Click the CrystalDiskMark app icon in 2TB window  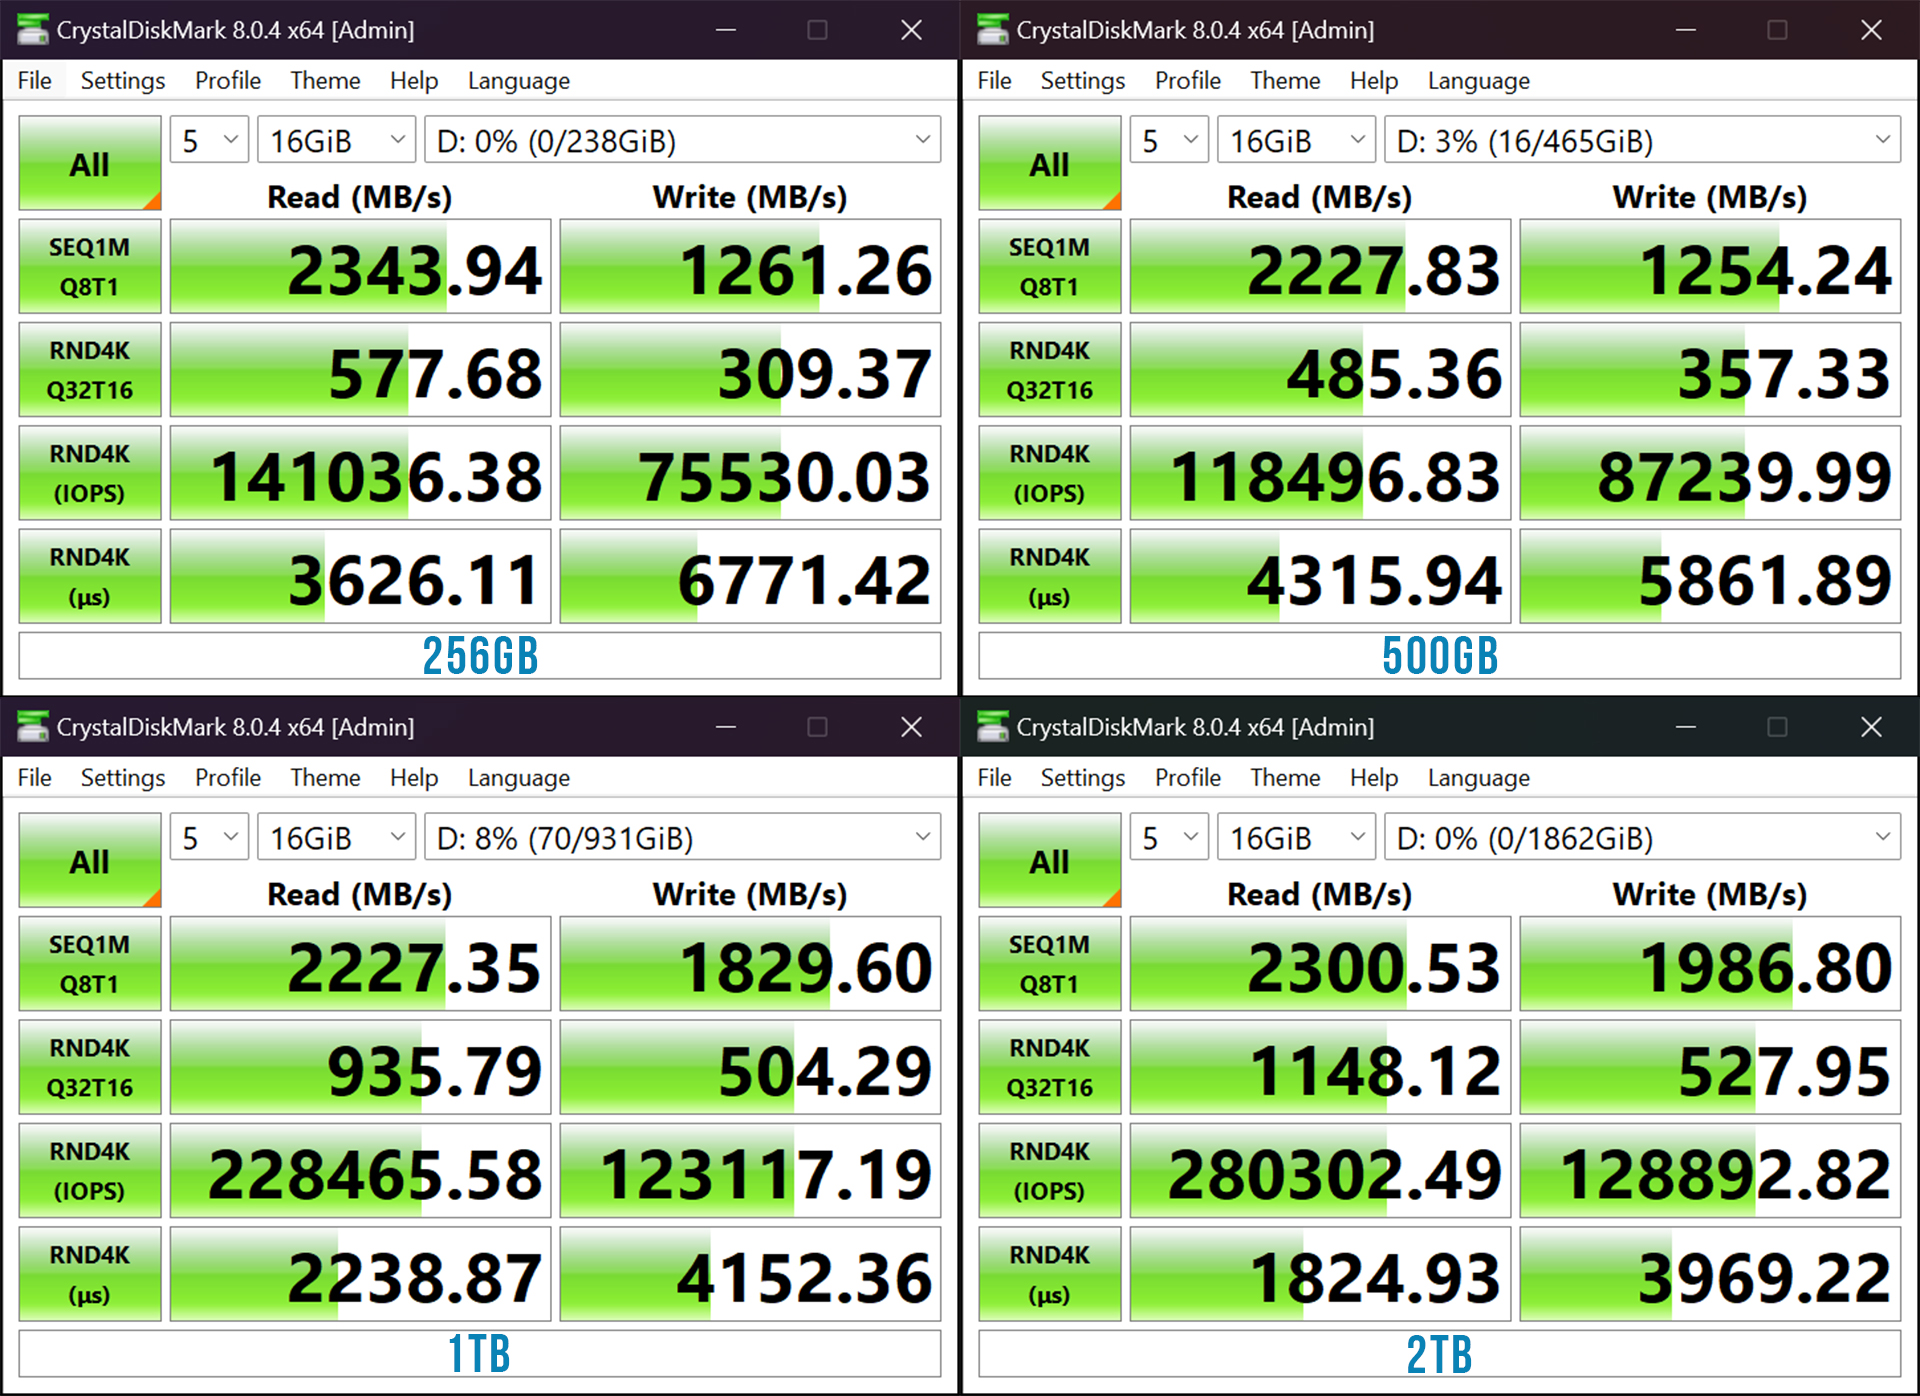click(x=993, y=727)
